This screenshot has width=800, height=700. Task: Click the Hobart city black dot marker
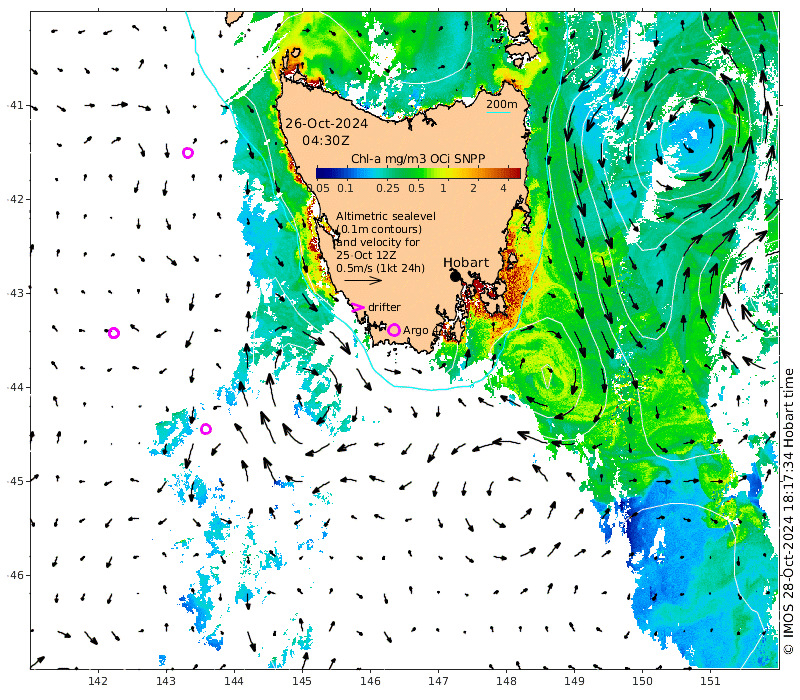coord(455,276)
